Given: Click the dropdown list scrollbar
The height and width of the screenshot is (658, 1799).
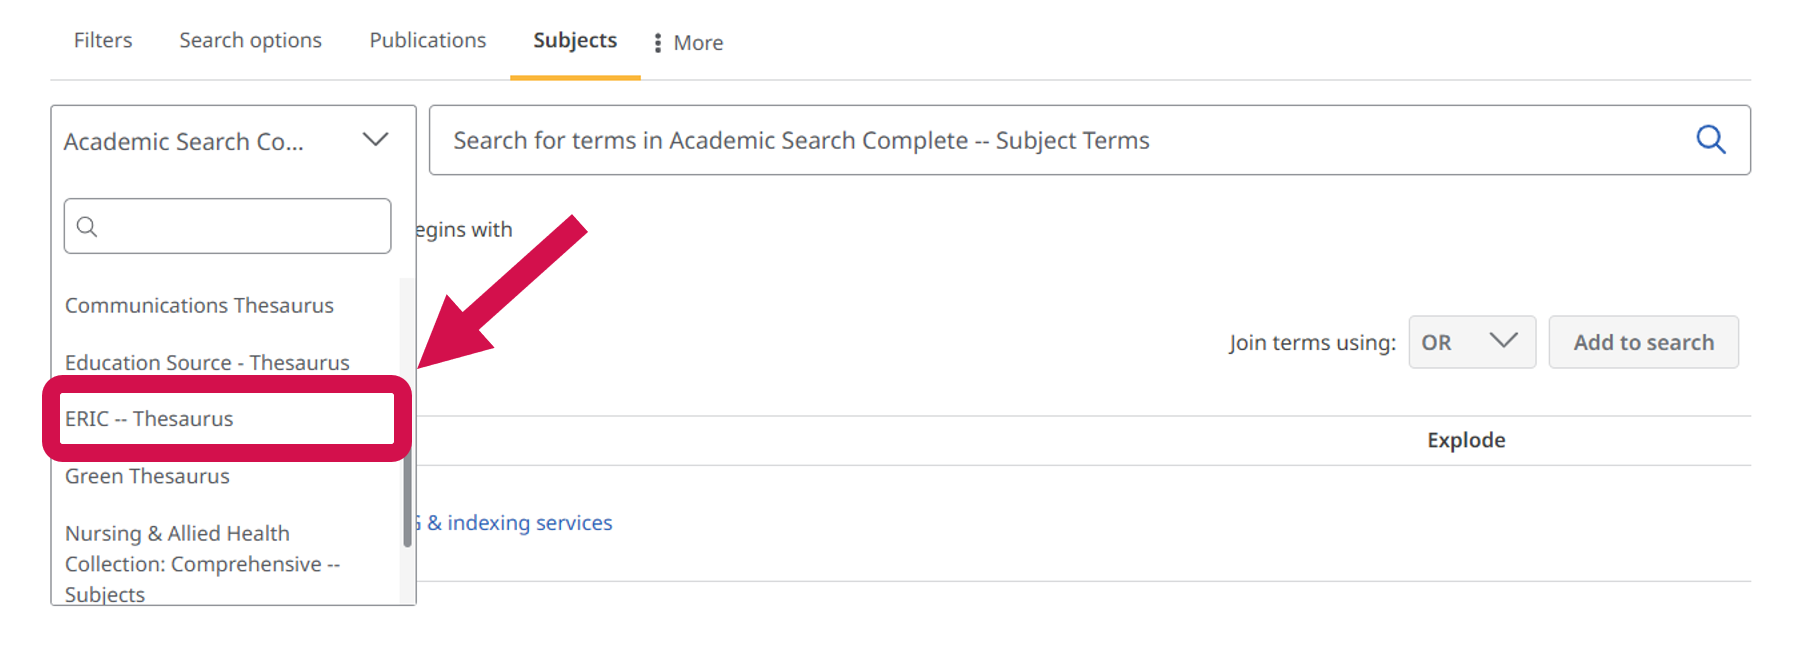Looking at the screenshot, I should tap(407, 500).
